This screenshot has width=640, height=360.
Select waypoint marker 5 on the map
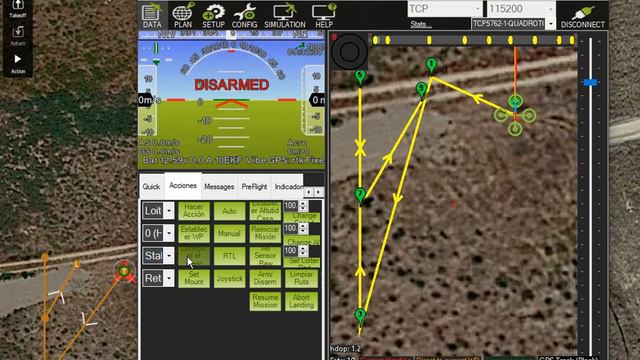[360, 77]
